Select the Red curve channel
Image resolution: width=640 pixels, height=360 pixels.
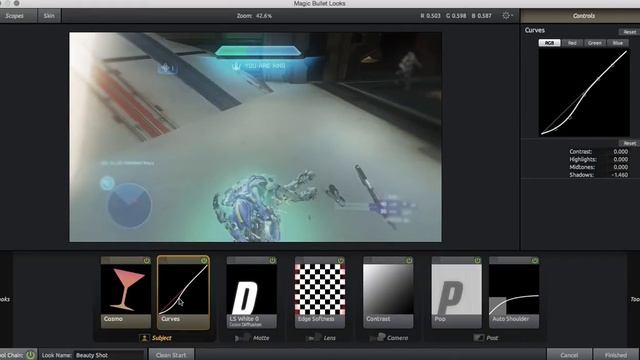(x=572, y=43)
